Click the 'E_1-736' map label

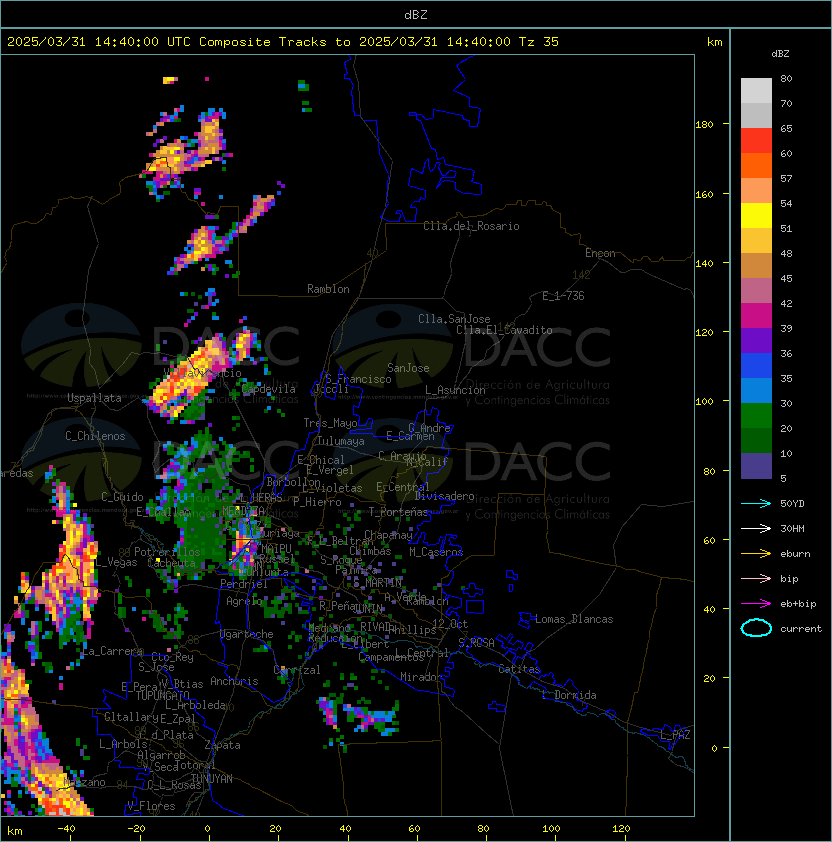pos(563,296)
